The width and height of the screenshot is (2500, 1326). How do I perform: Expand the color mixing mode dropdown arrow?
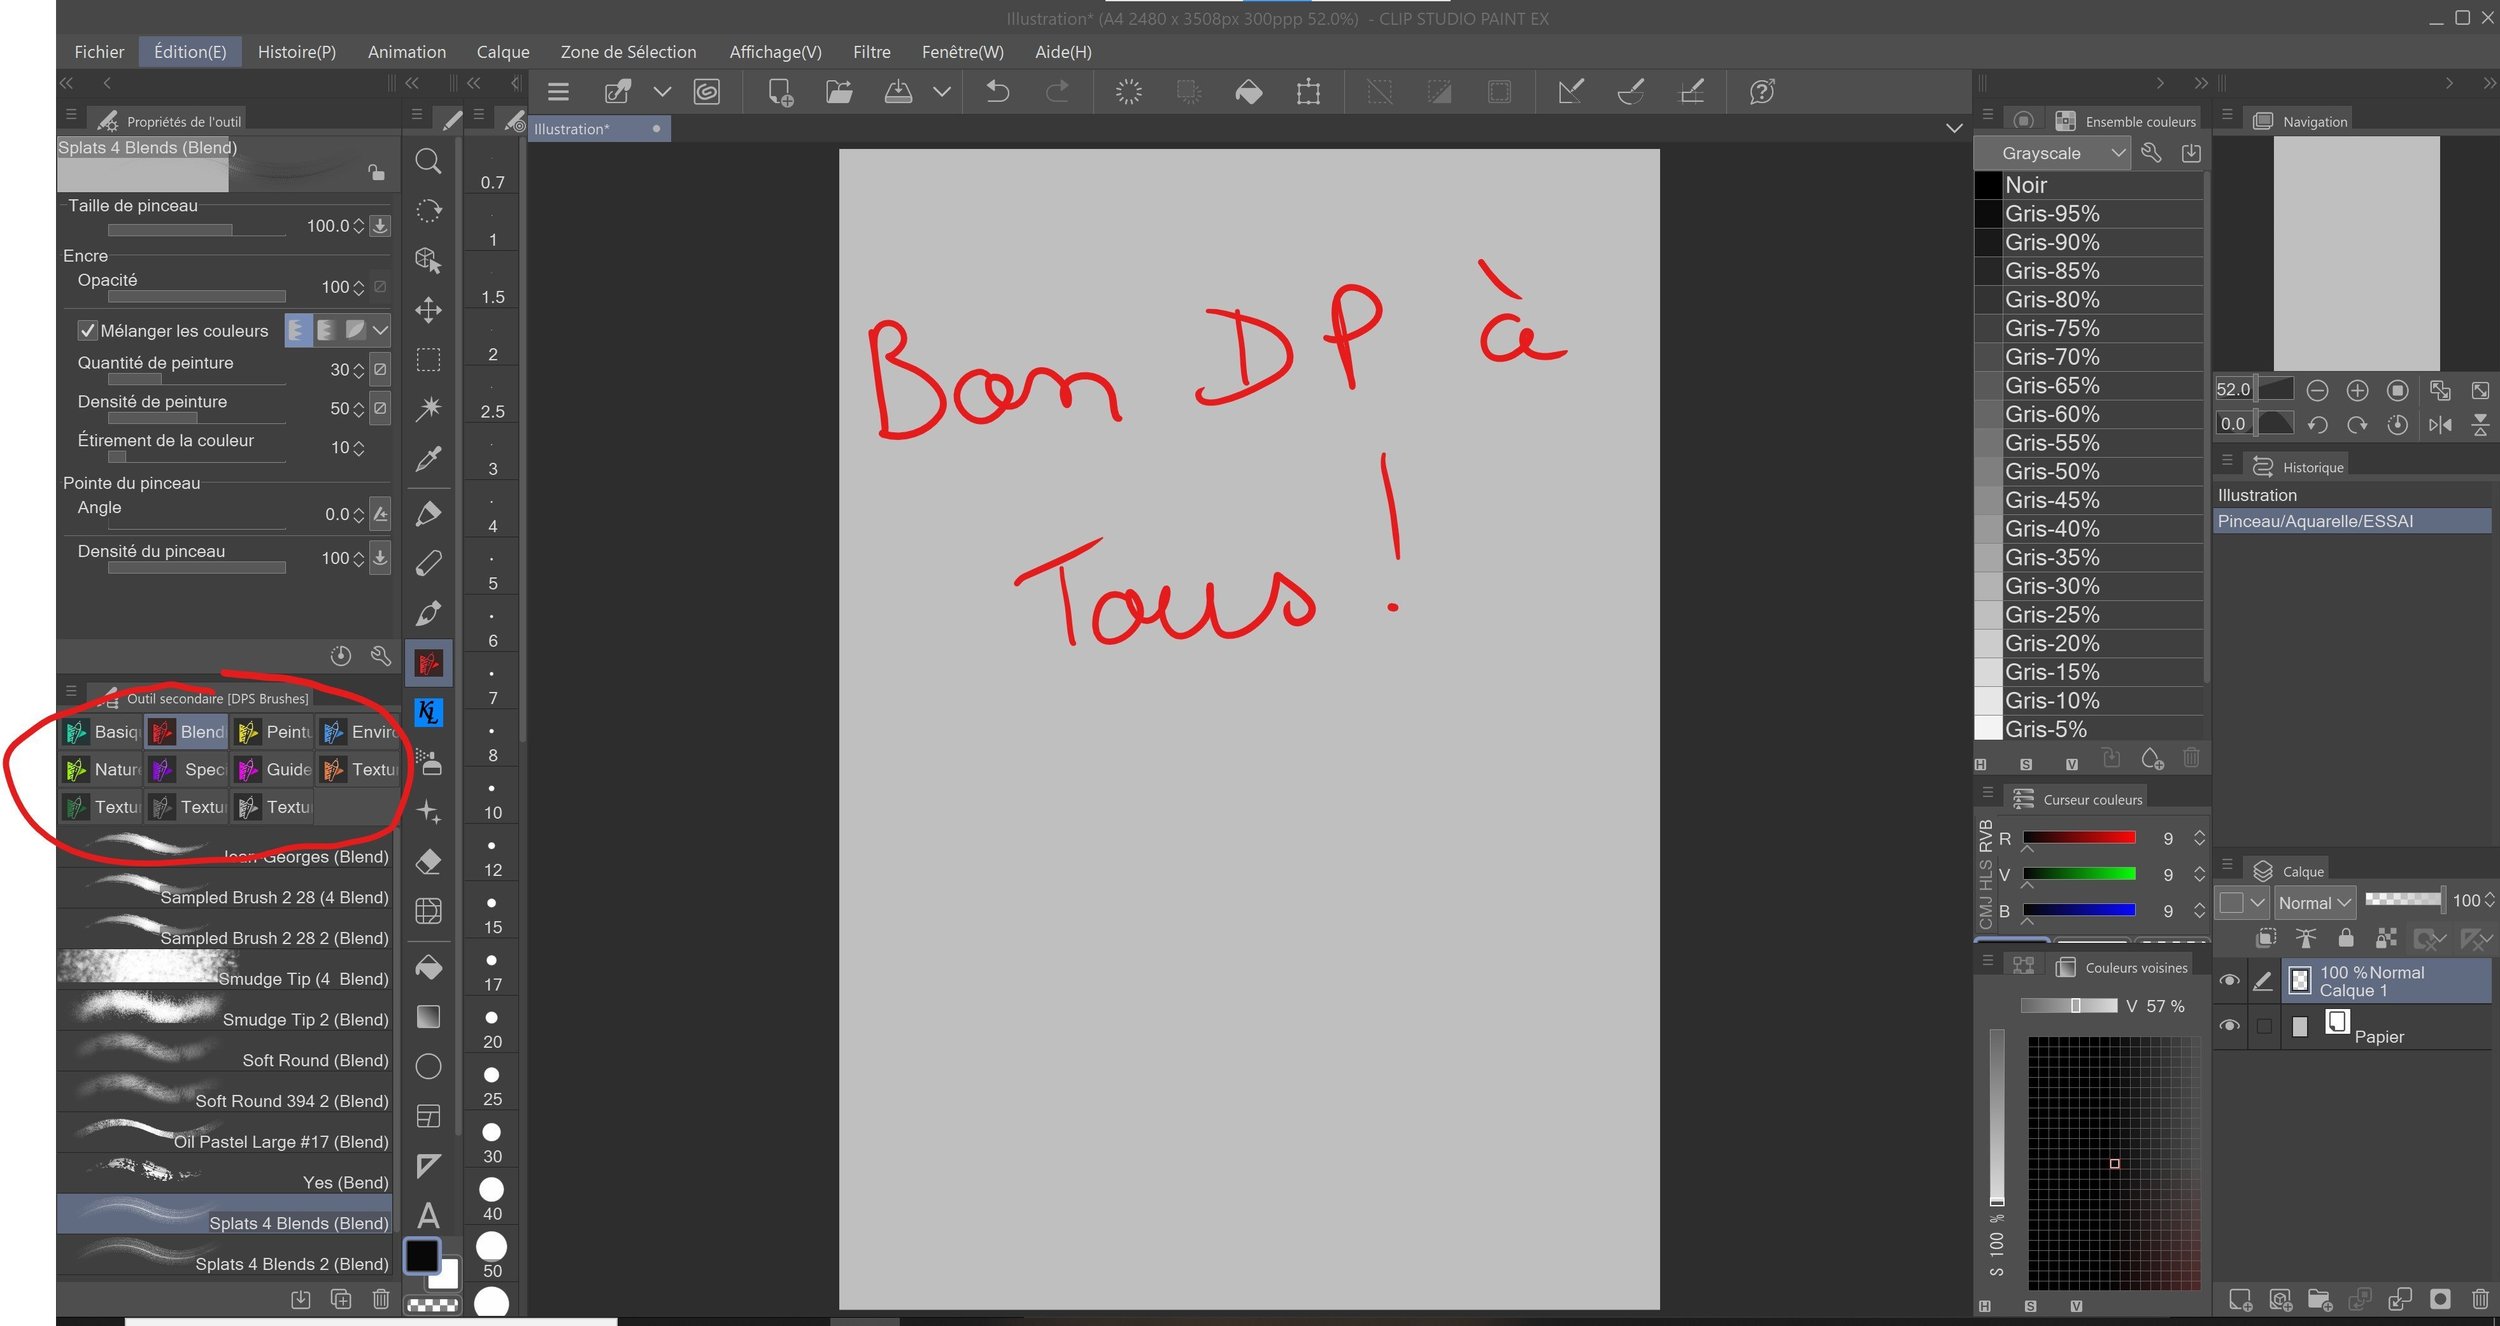tap(380, 330)
